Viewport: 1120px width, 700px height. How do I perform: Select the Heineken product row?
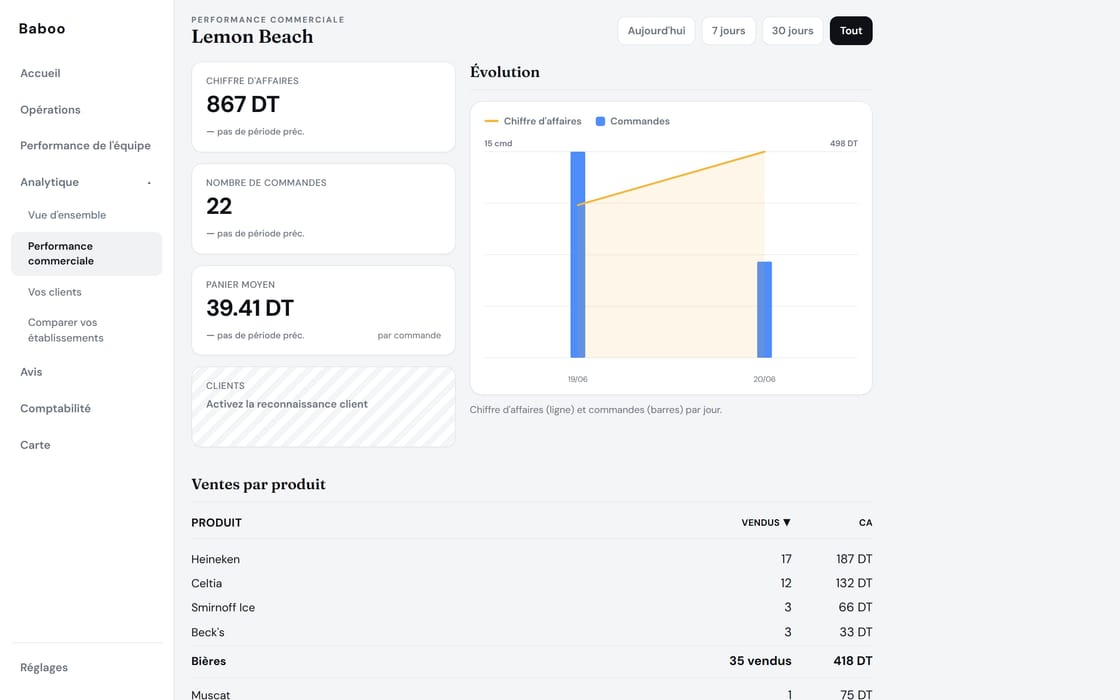coord(531,559)
